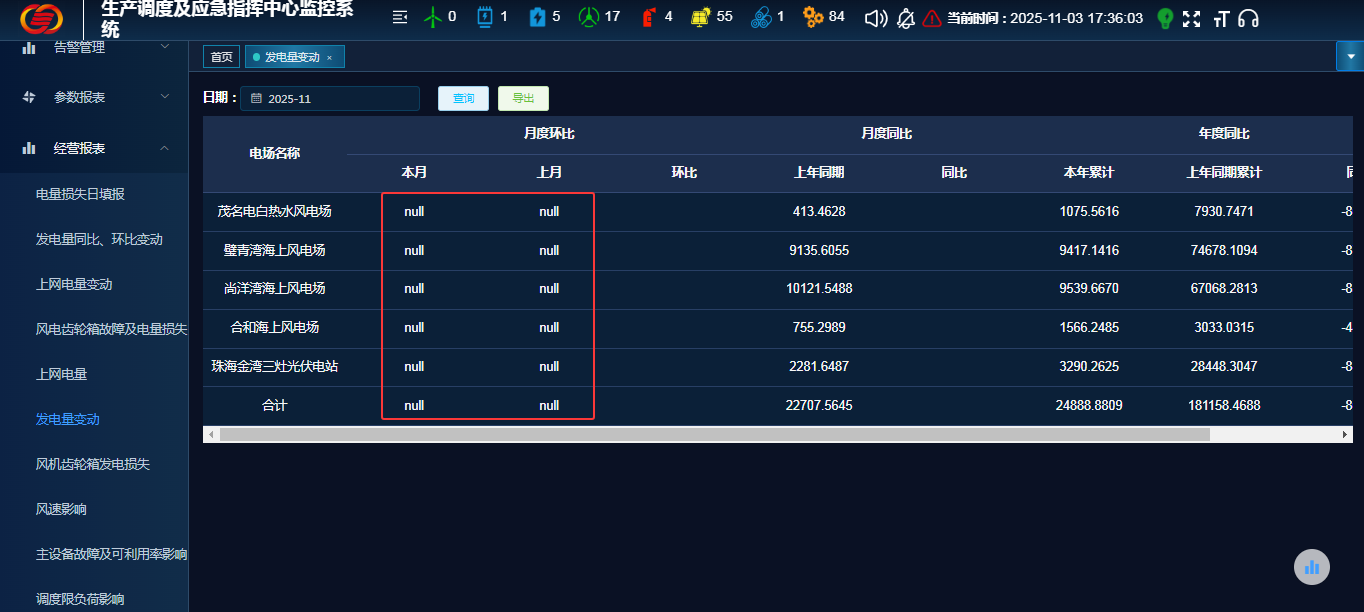Open the headset support icon

1248,18
